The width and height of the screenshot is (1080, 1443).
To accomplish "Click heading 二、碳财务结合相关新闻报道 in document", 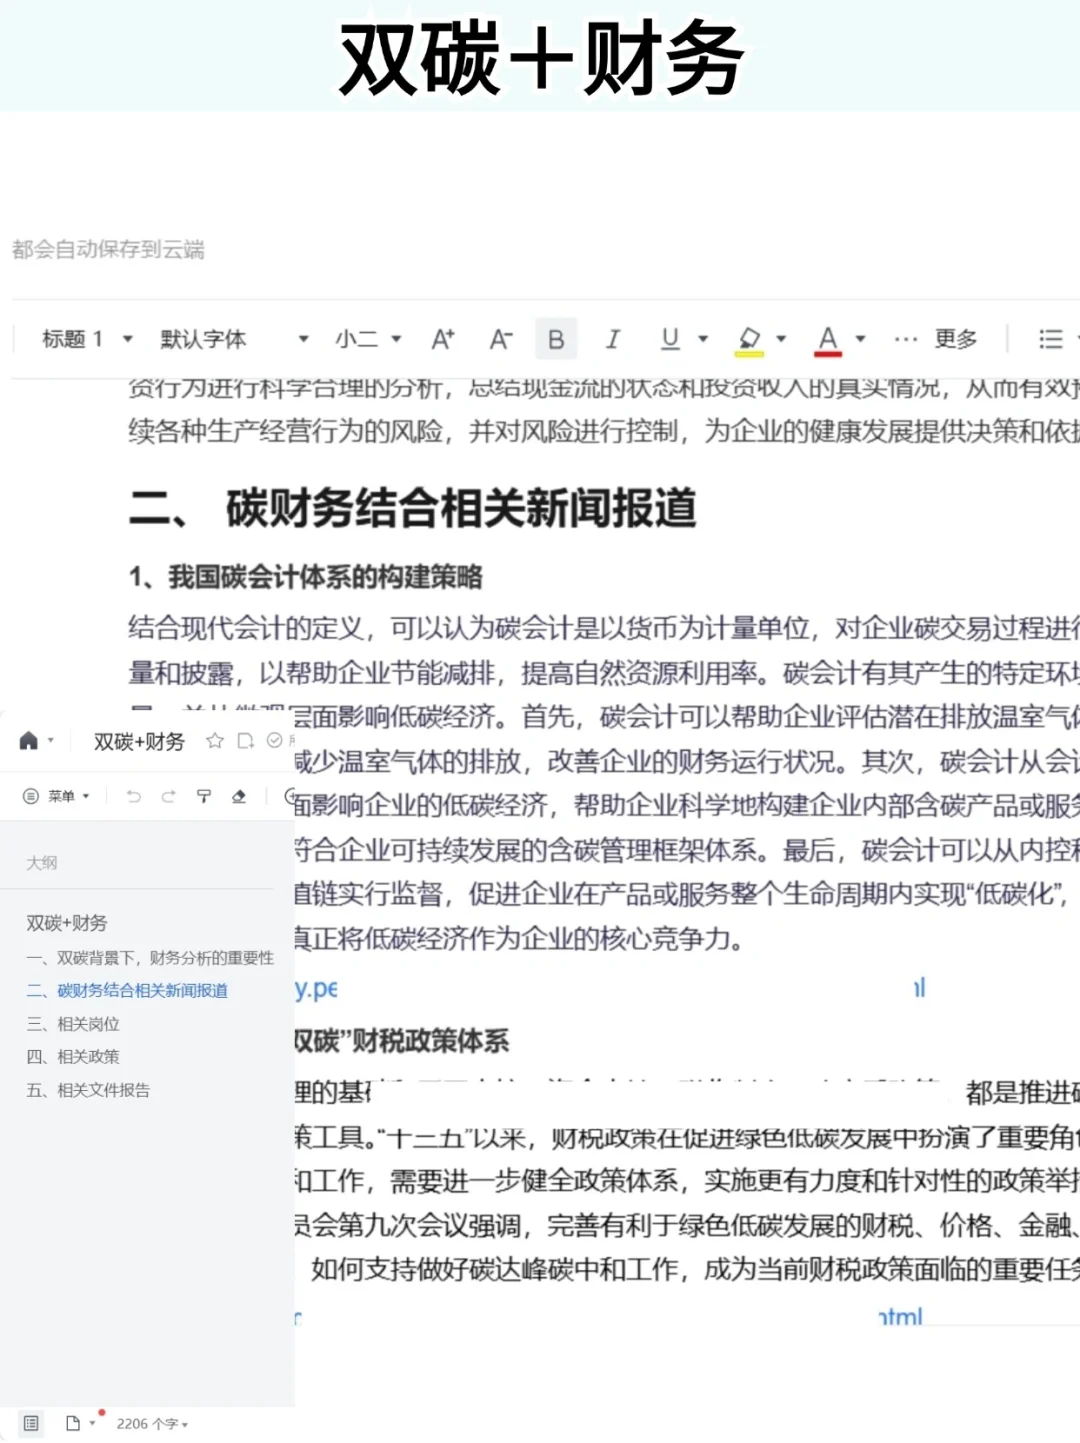I will (x=412, y=507).
